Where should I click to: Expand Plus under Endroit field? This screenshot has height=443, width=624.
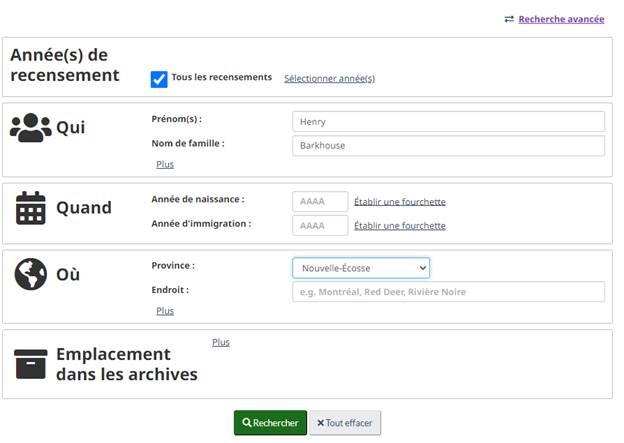tap(165, 311)
